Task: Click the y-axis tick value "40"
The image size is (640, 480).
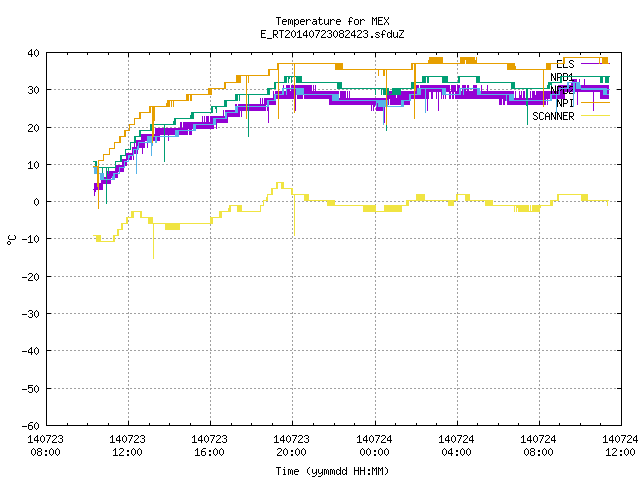Action: tap(33, 53)
